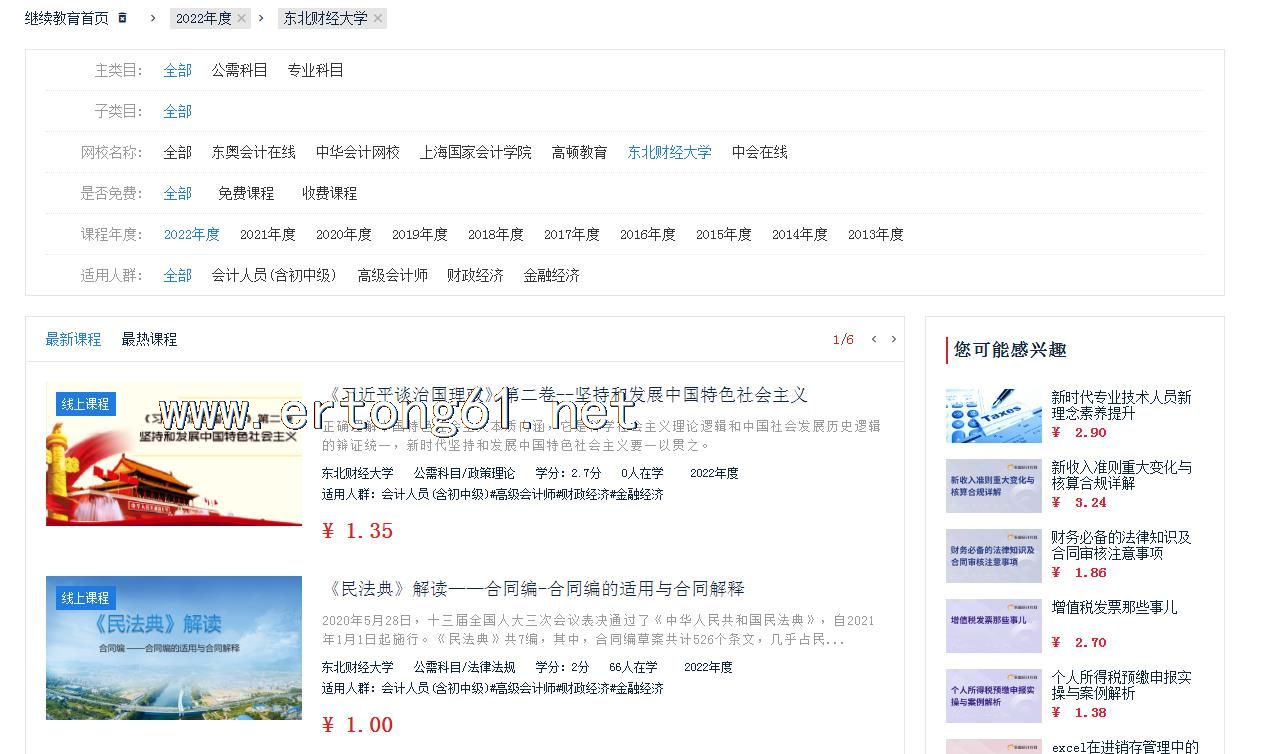
Task: Open 新收入准则 course thumbnail
Action: coord(993,485)
